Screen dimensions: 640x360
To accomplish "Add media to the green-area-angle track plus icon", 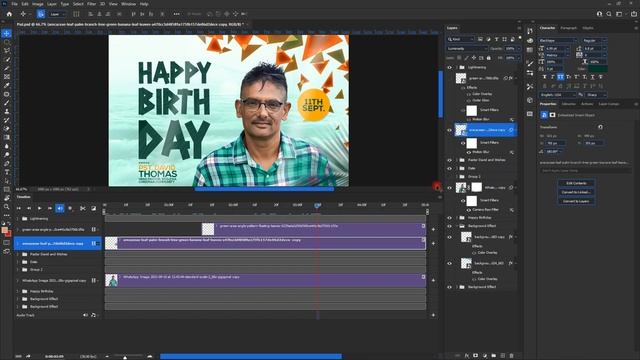I will [433, 229].
